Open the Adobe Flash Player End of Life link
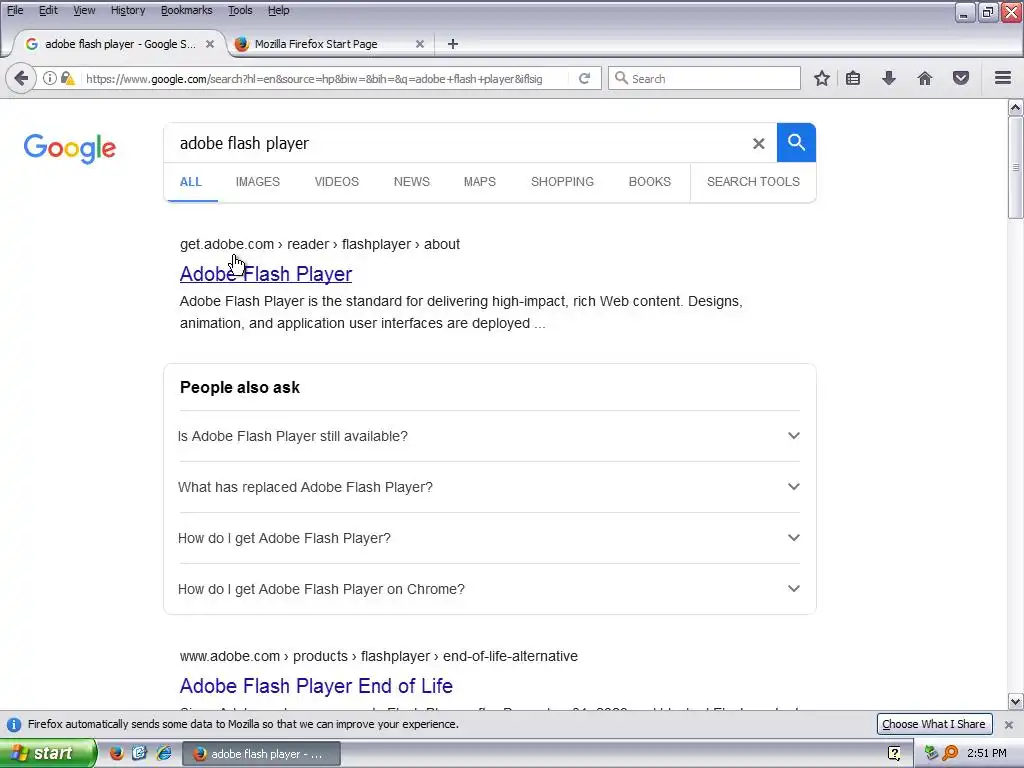Screen dimensions: 1024x768 click(x=316, y=686)
